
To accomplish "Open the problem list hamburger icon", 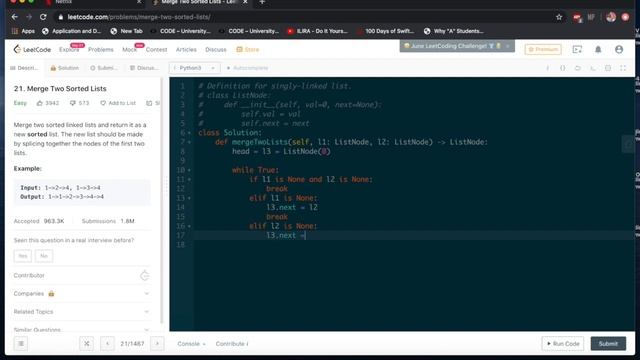I will pyautogui.click(x=21, y=344).
